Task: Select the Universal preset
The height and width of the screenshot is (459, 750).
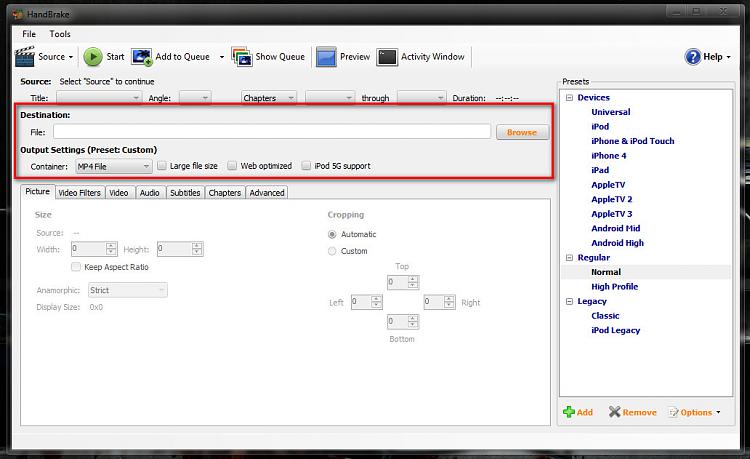Action: click(611, 112)
